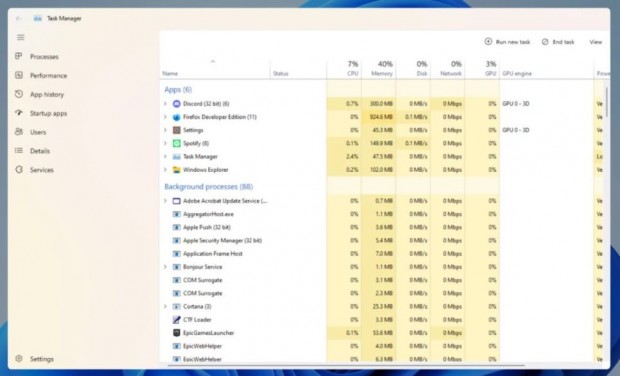620x376 pixels.
Task: Click the End task button
Action: point(558,42)
